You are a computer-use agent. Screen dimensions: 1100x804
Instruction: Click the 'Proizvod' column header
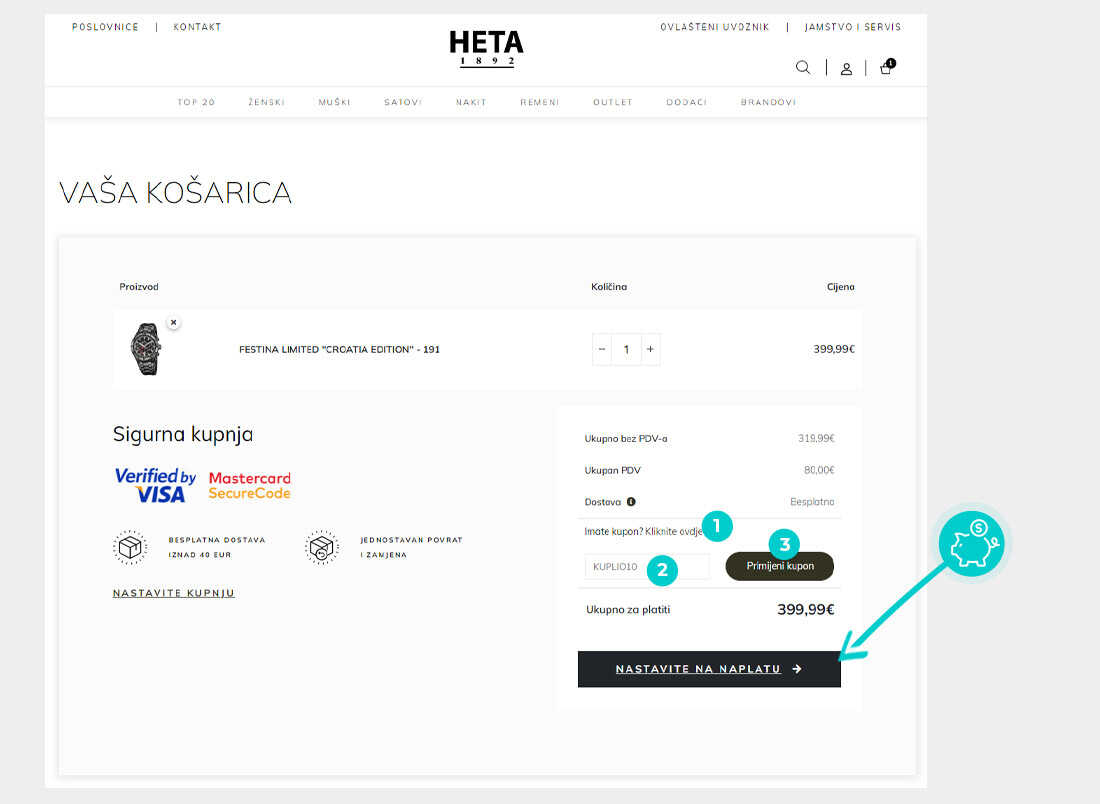coord(139,287)
